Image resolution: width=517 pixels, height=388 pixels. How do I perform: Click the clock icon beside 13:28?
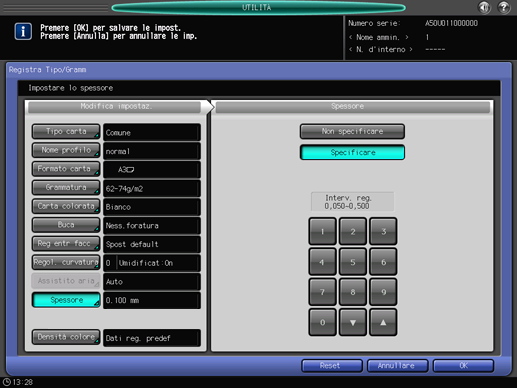(x=6, y=382)
